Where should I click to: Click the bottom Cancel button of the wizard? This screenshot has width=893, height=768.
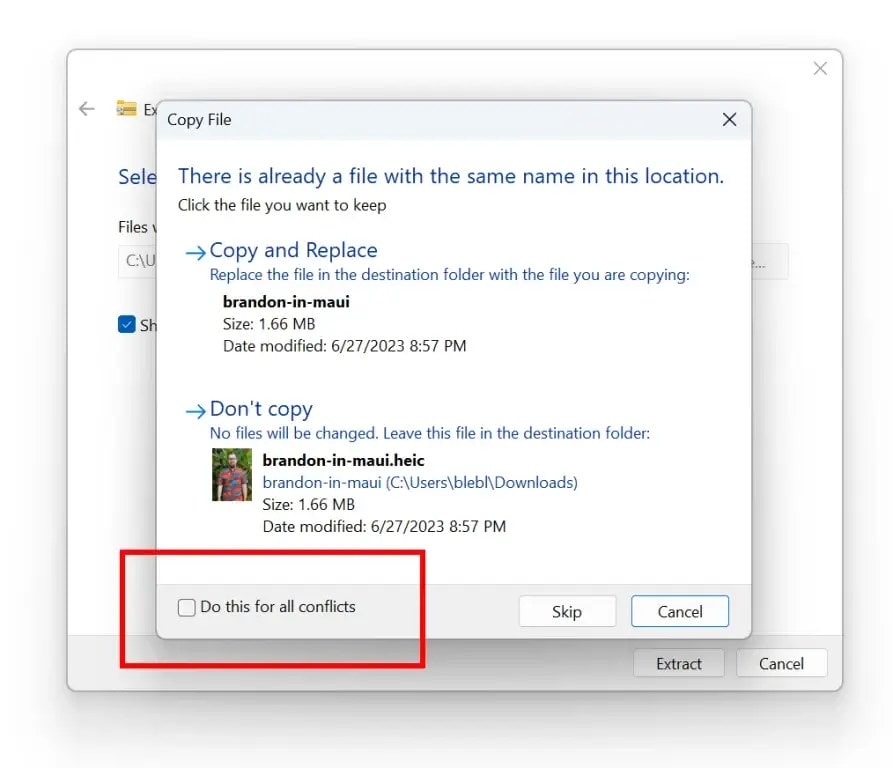(x=781, y=663)
